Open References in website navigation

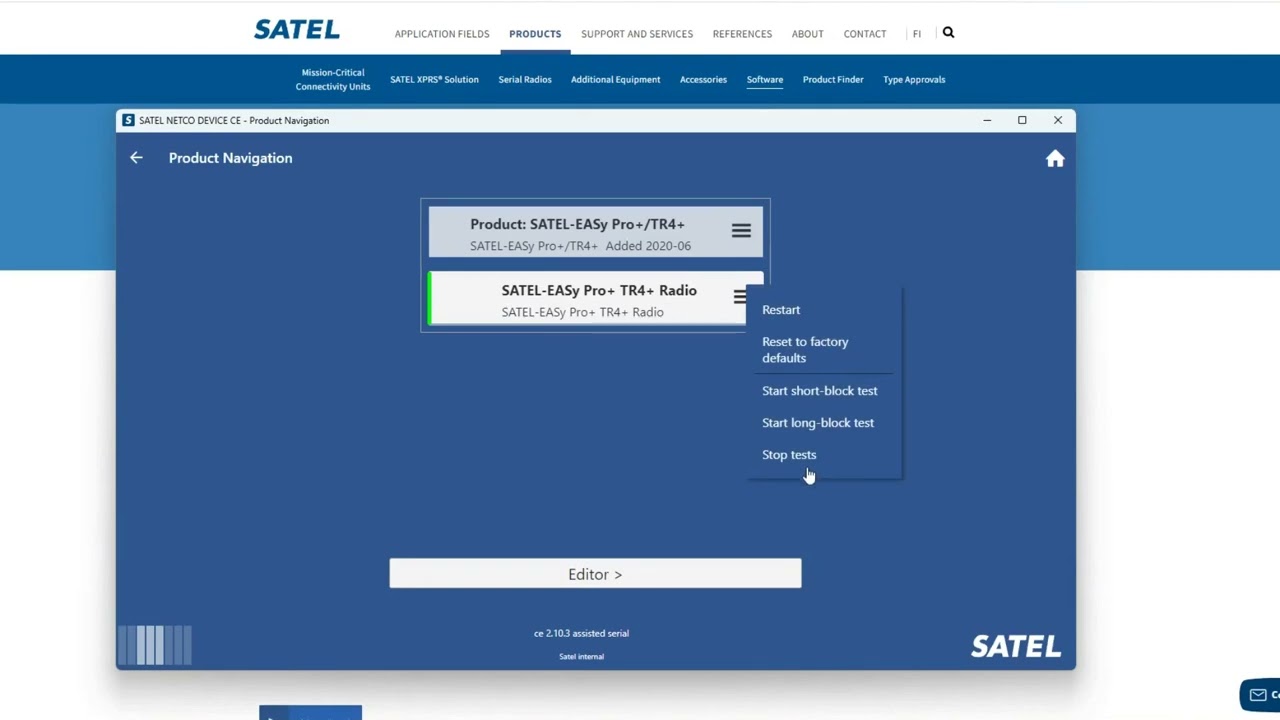742,34
